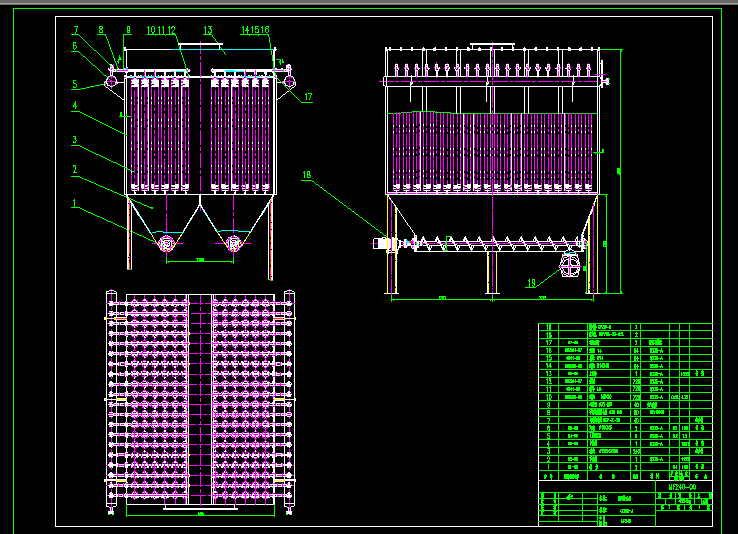Click part callout number 13 label

pos(207,31)
